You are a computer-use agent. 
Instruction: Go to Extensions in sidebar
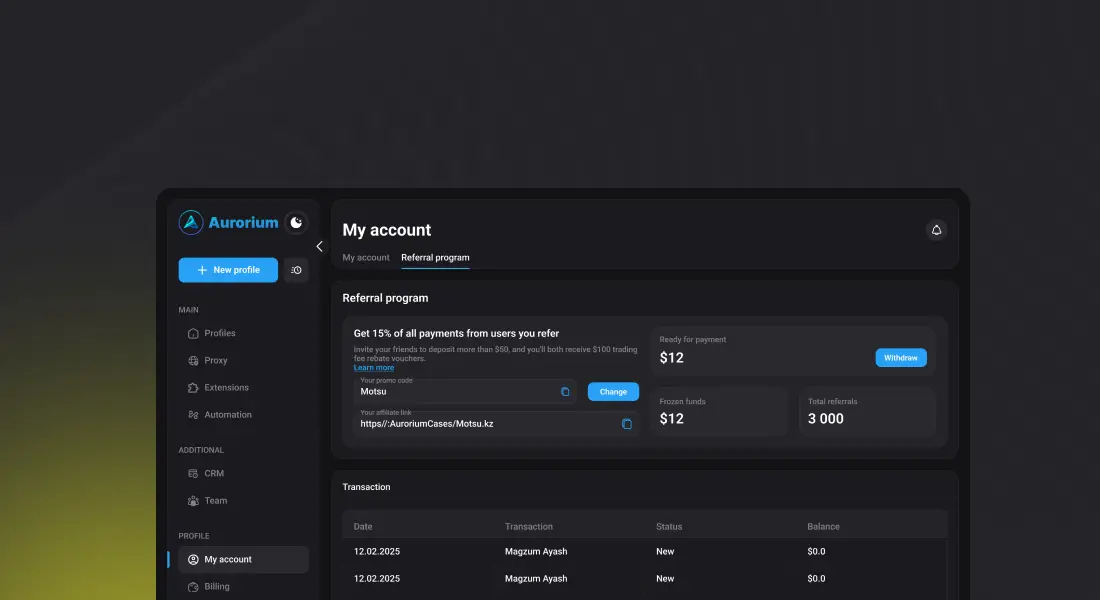pos(226,387)
